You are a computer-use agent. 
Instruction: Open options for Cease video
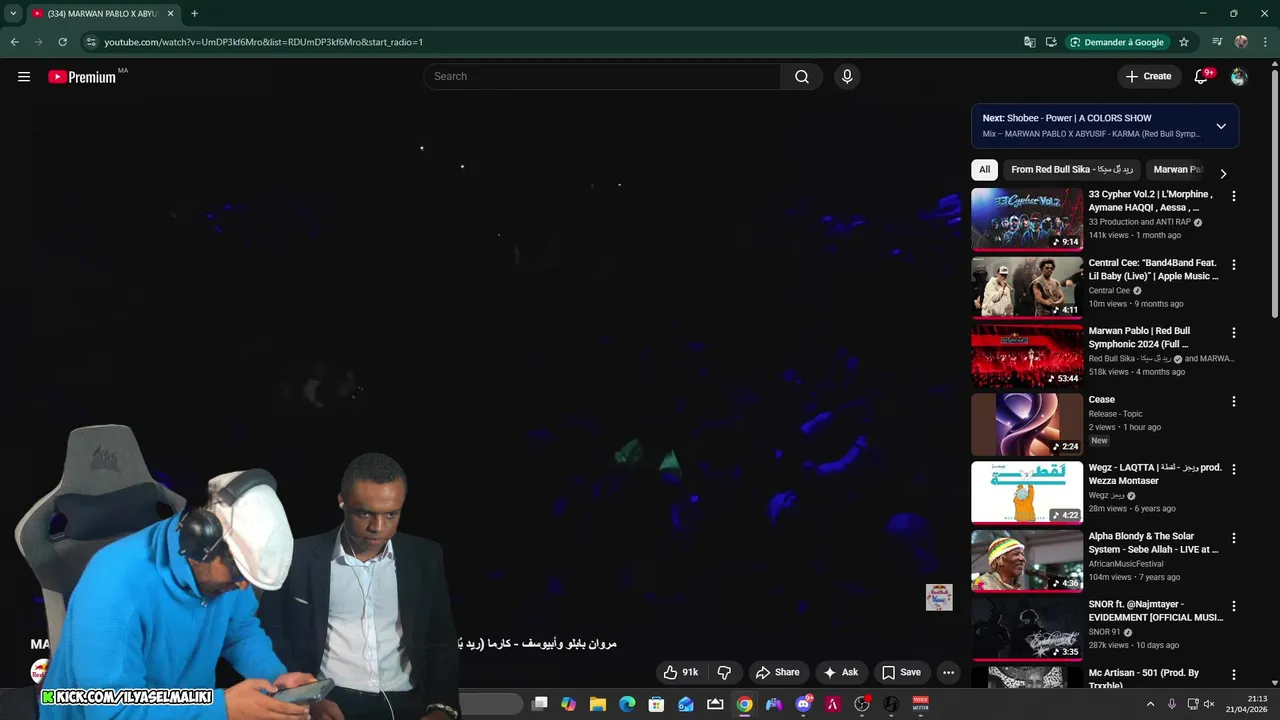click(1234, 401)
